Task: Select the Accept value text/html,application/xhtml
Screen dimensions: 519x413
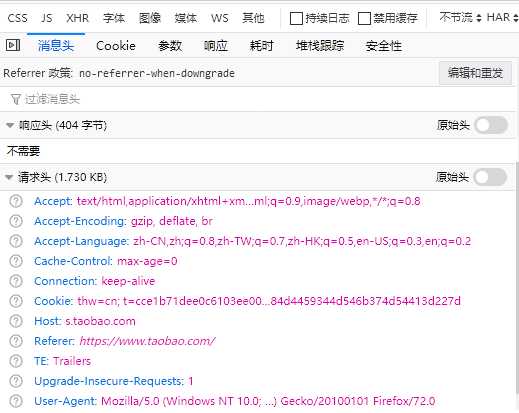Action: [x=248, y=201]
